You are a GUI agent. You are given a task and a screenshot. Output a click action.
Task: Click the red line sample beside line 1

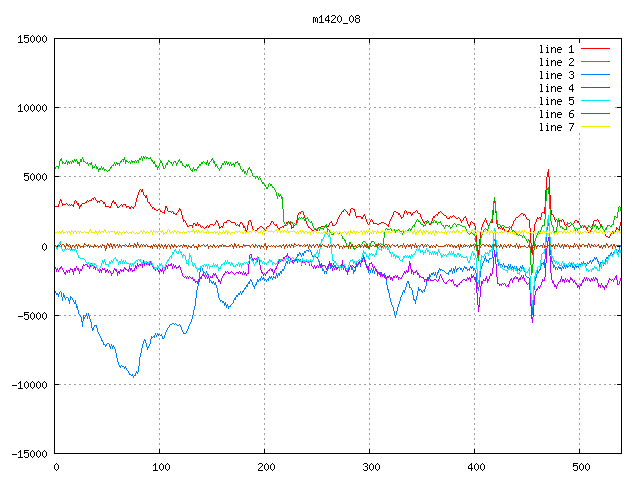click(595, 49)
